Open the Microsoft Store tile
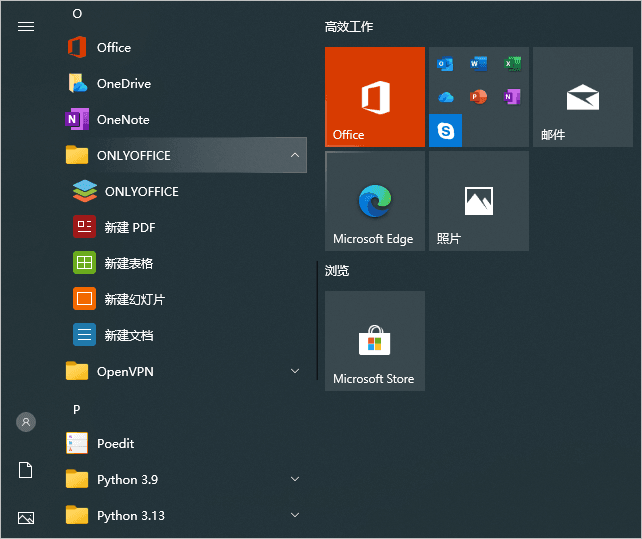This screenshot has width=642, height=539. click(x=375, y=341)
